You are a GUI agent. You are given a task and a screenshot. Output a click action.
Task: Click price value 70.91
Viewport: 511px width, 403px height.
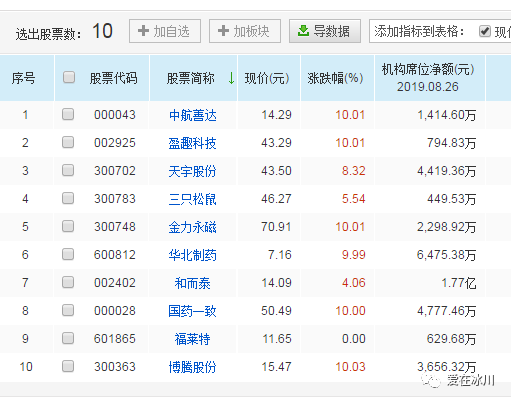point(276,227)
